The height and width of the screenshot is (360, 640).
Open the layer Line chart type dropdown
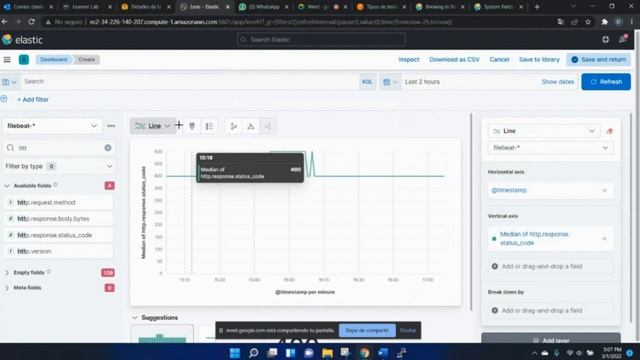544,131
